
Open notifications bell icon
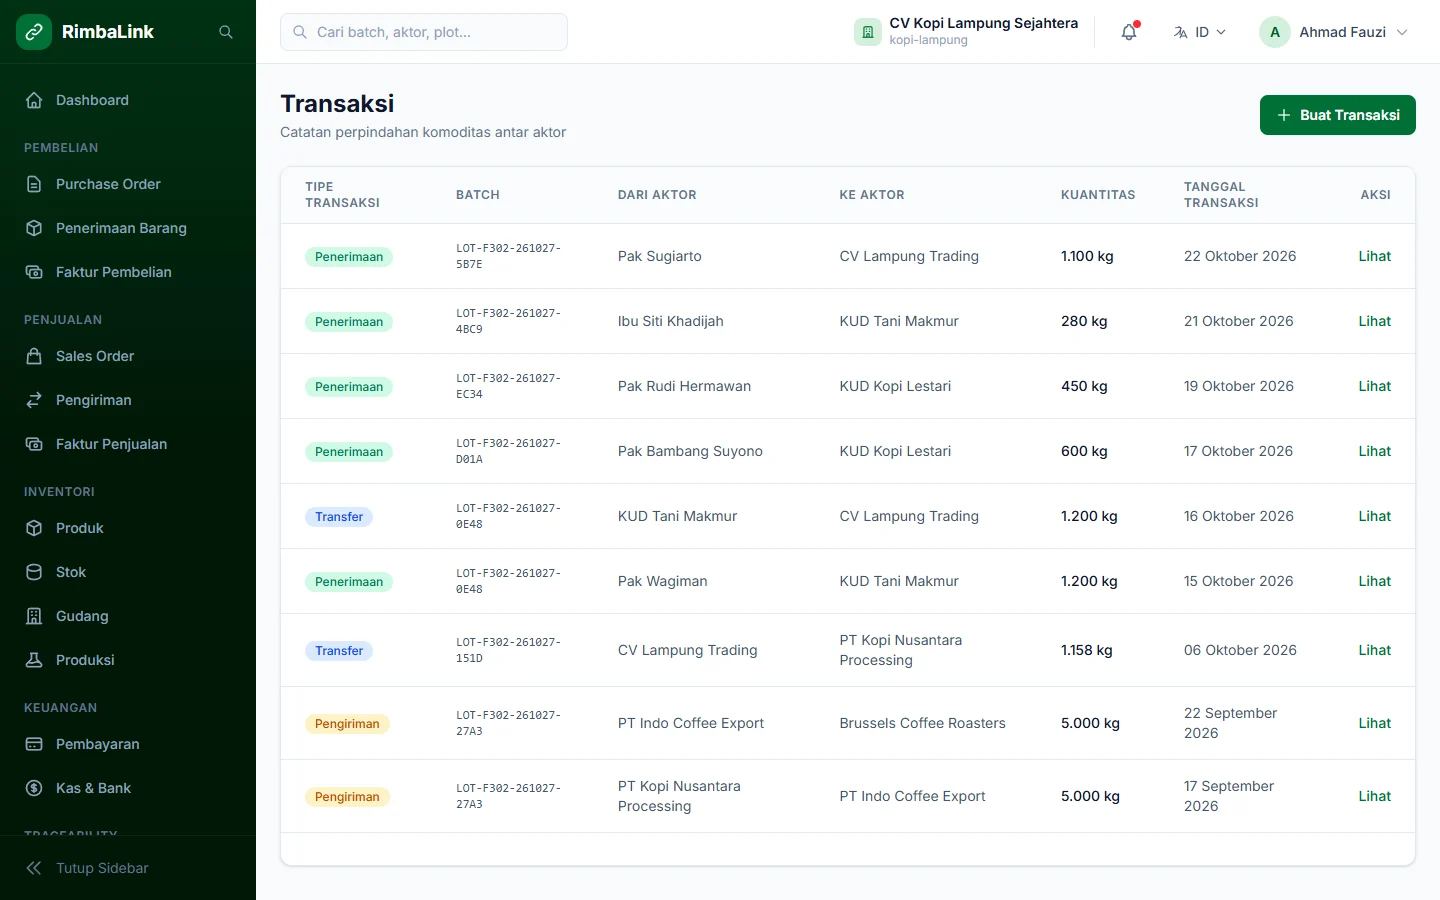tap(1129, 32)
